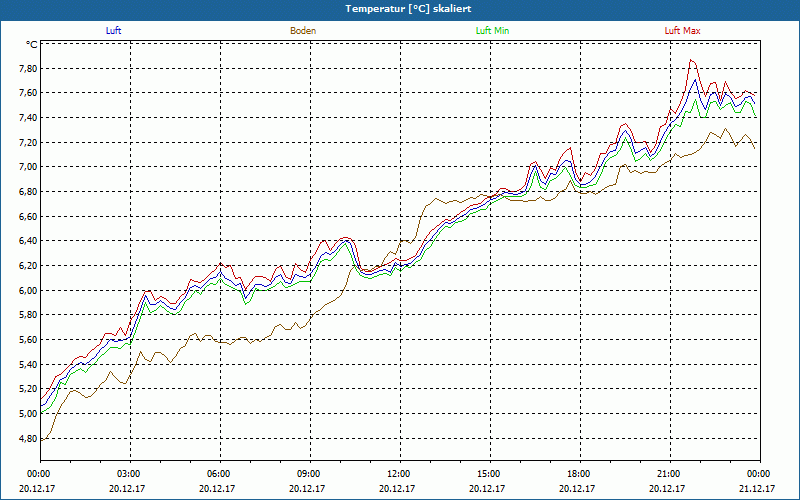
Task: Click the brown Boden curve start at 00:00
Action: [42, 440]
